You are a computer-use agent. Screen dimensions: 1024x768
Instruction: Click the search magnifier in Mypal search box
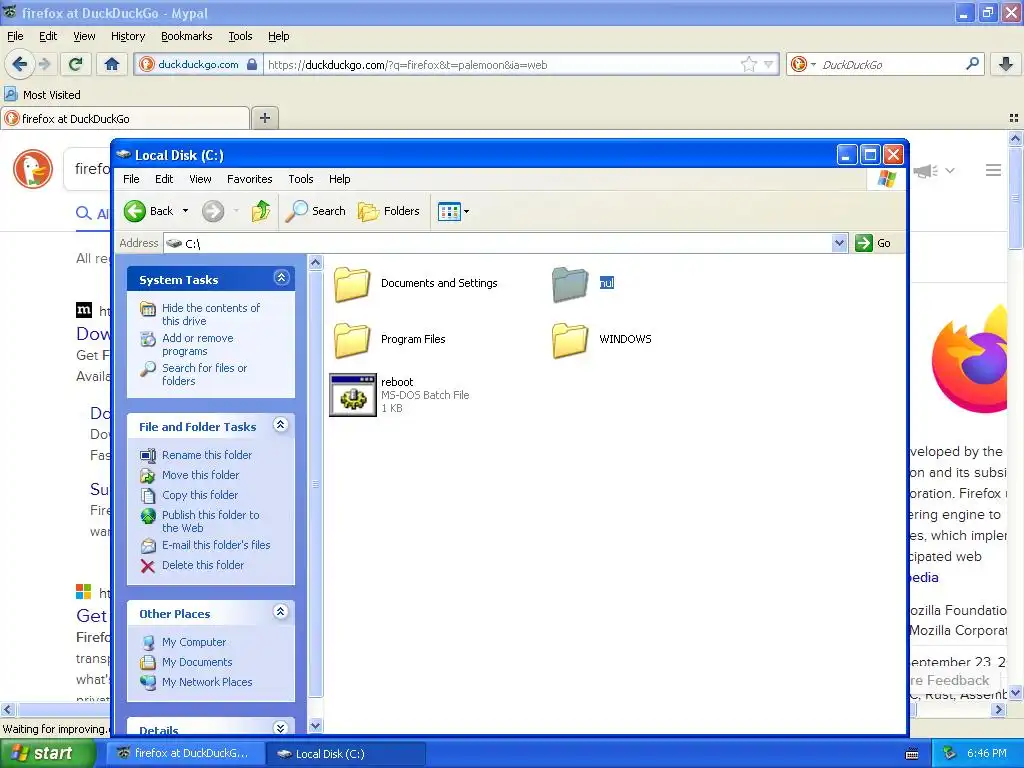(972, 64)
